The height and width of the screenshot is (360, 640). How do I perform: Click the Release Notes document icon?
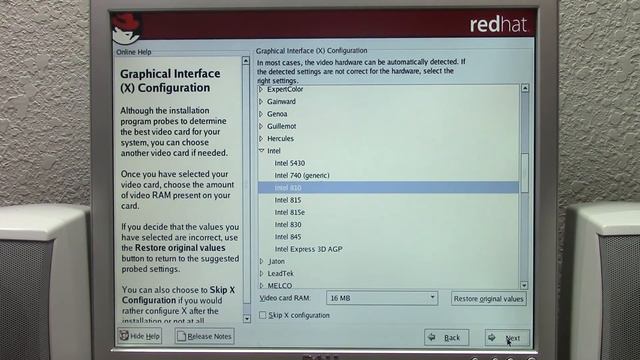point(181,336)
